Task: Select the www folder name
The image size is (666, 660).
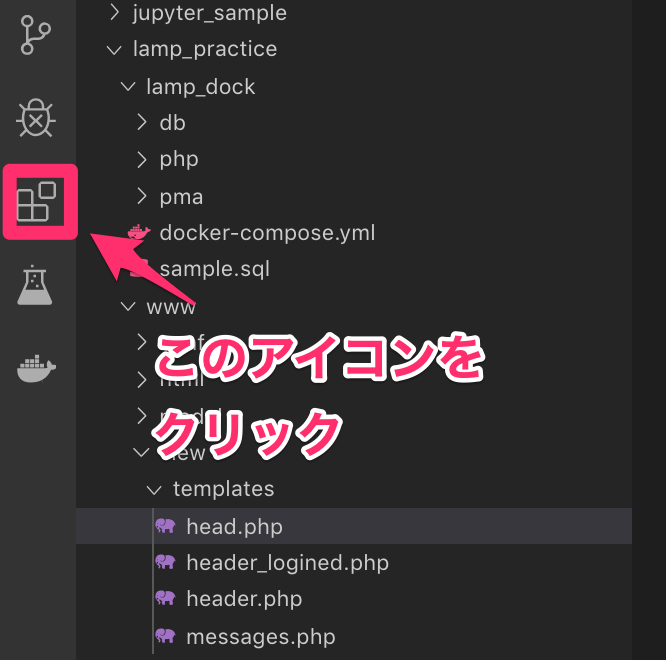Action: pos(171,307)
